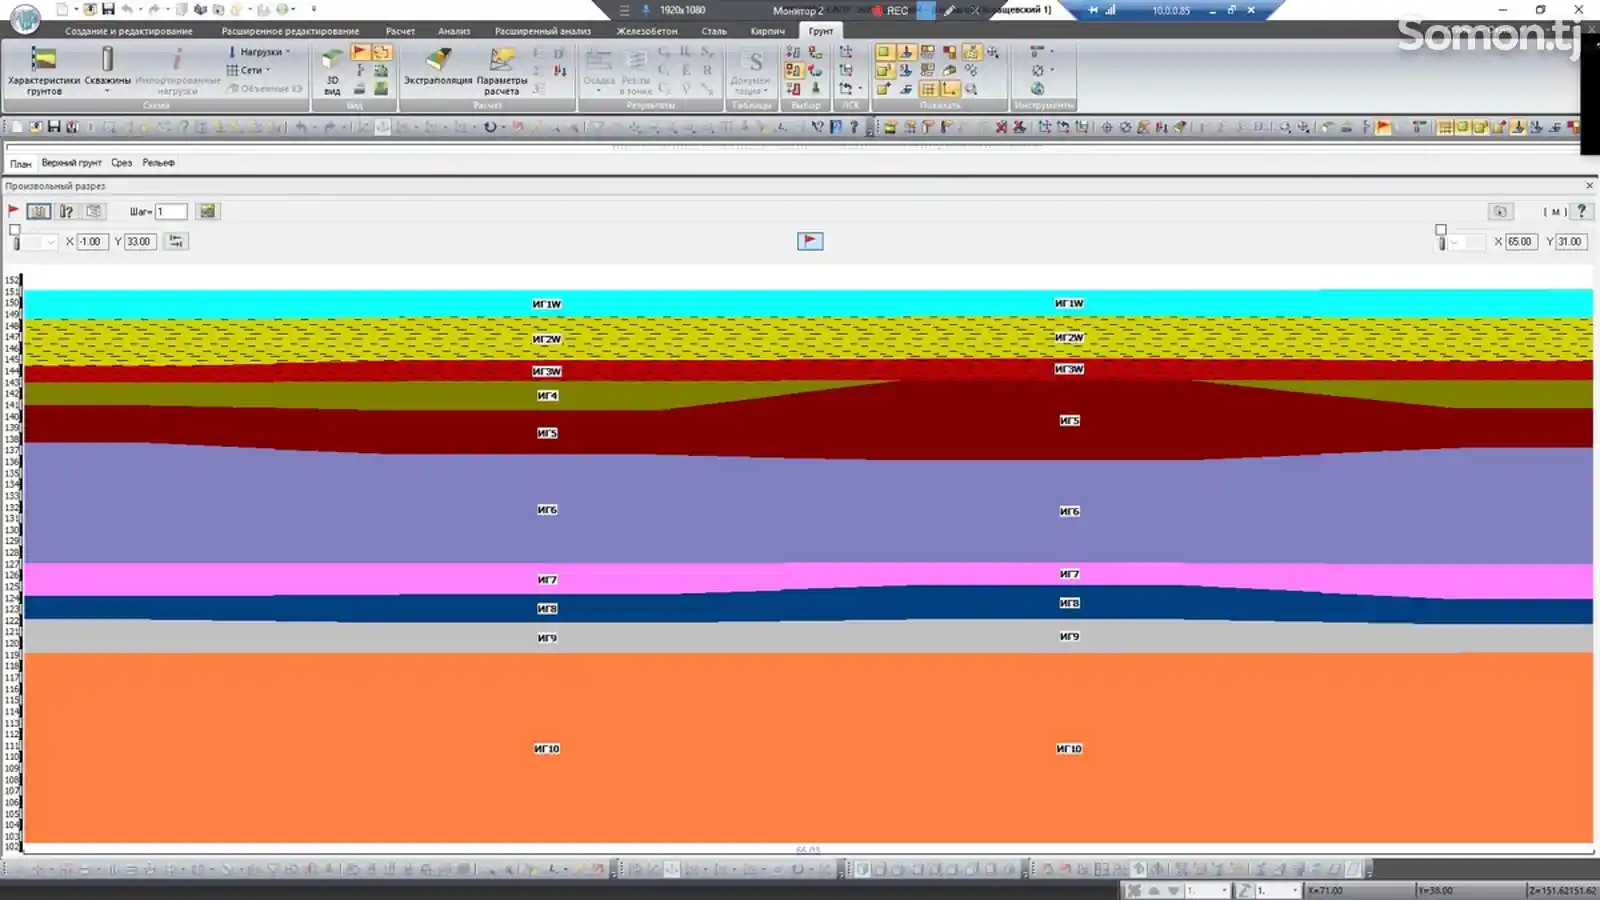
Task: Click the swap coordinates icon next to Y 33.00
Action: 176,241
